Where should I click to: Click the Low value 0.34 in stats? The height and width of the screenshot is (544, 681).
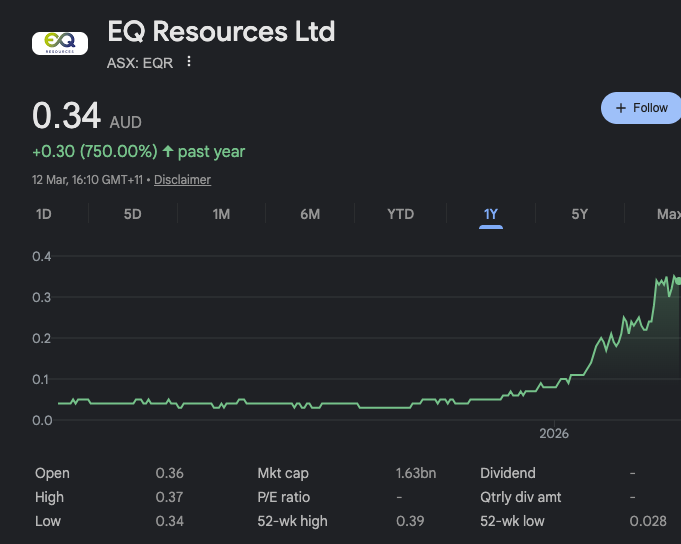169,521
